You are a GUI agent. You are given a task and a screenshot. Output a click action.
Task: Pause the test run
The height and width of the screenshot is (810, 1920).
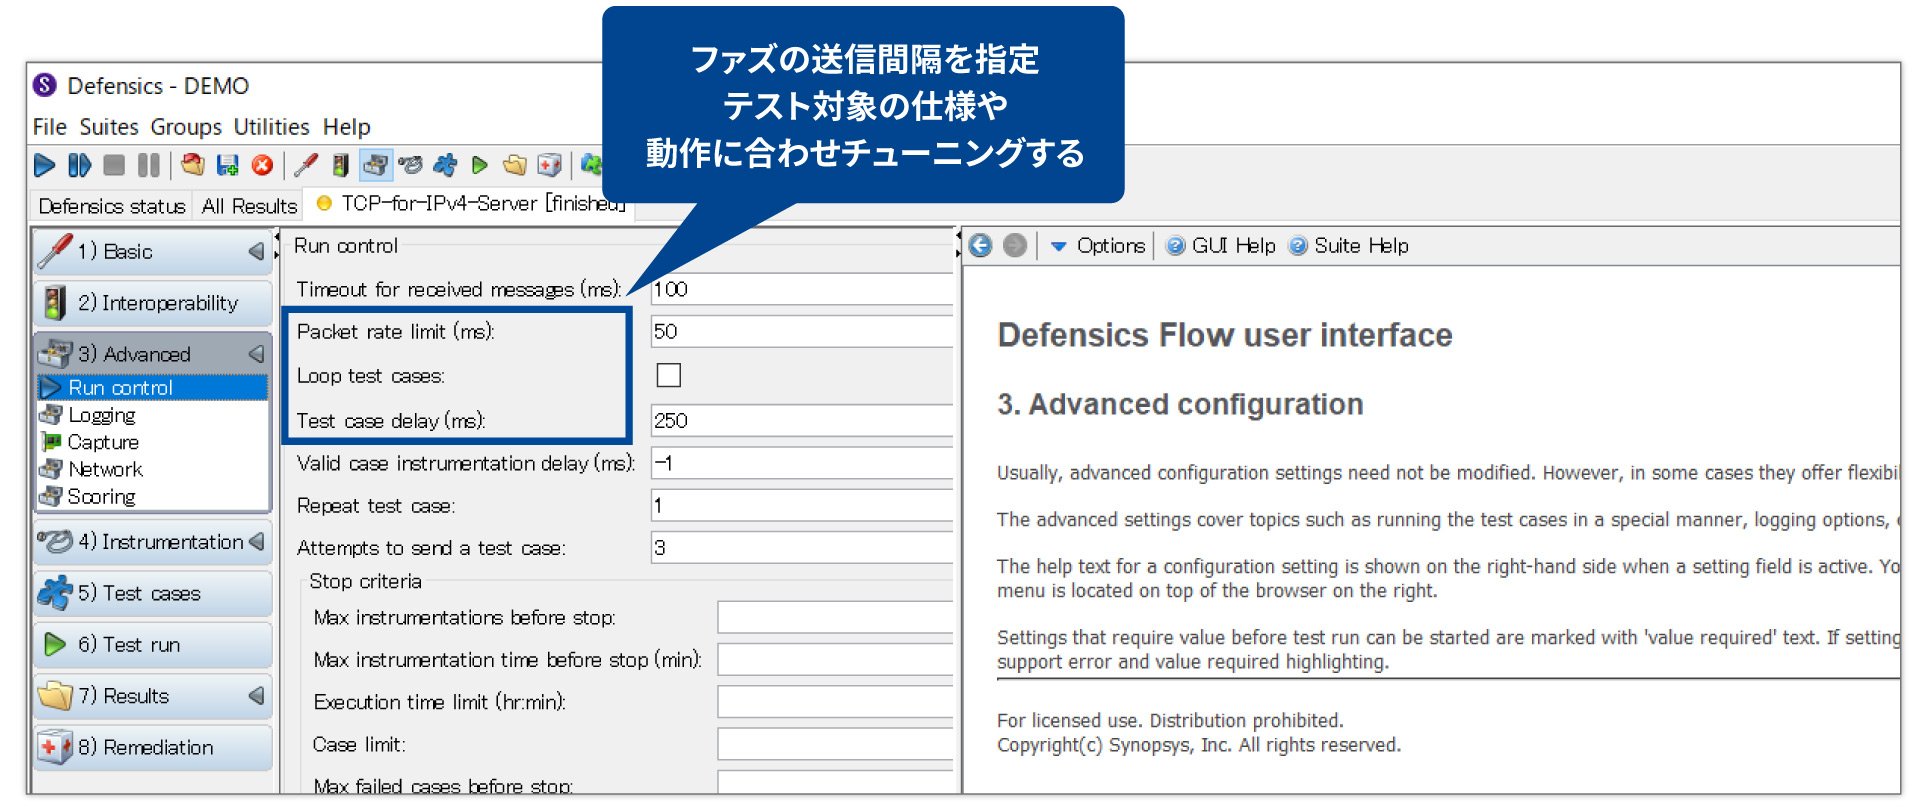click(x=149, y=165)
